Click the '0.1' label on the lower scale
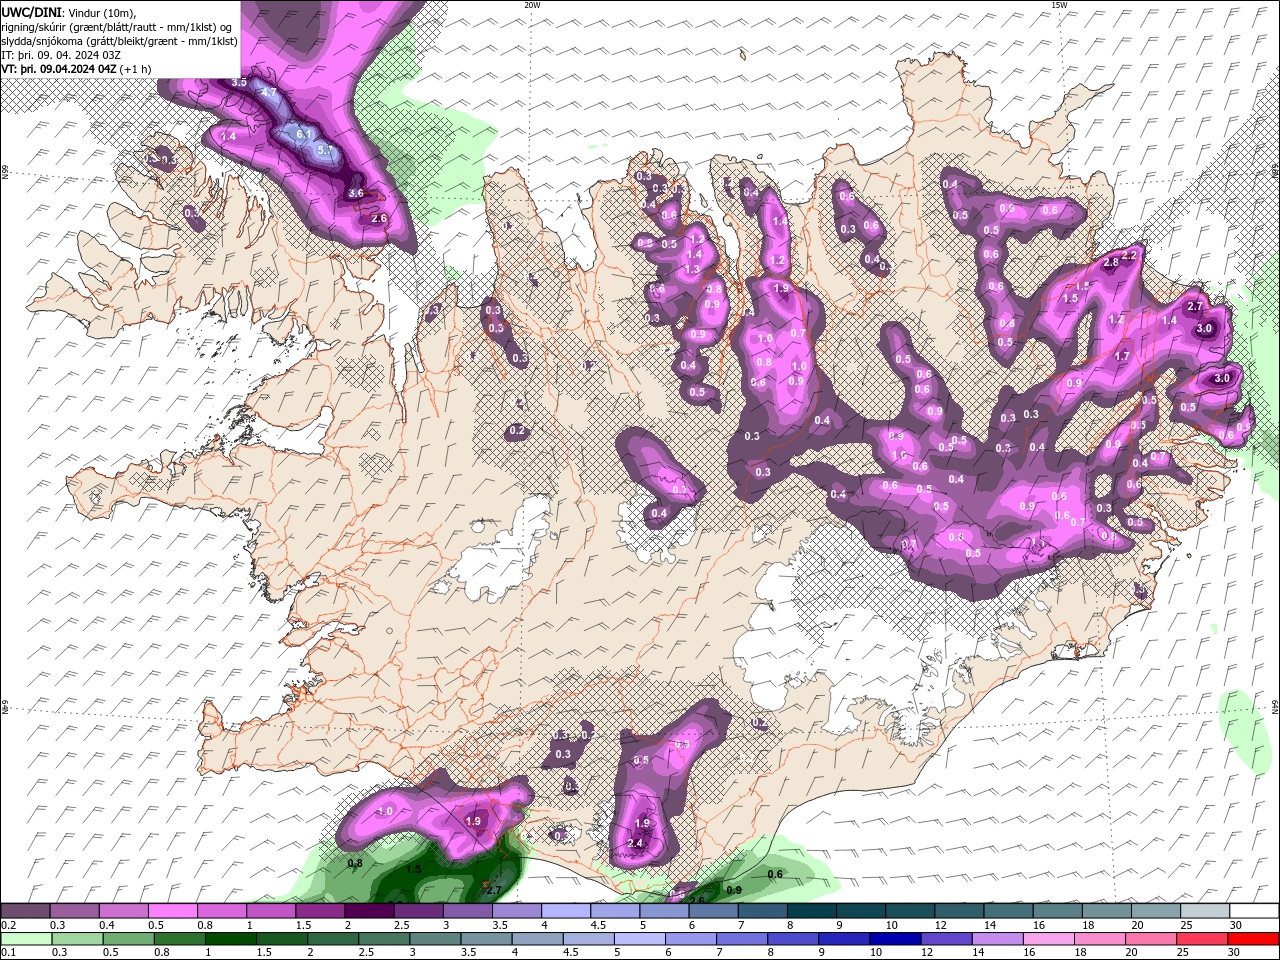The height and width of the screenshot is (960, 1280). coord(8,953)
